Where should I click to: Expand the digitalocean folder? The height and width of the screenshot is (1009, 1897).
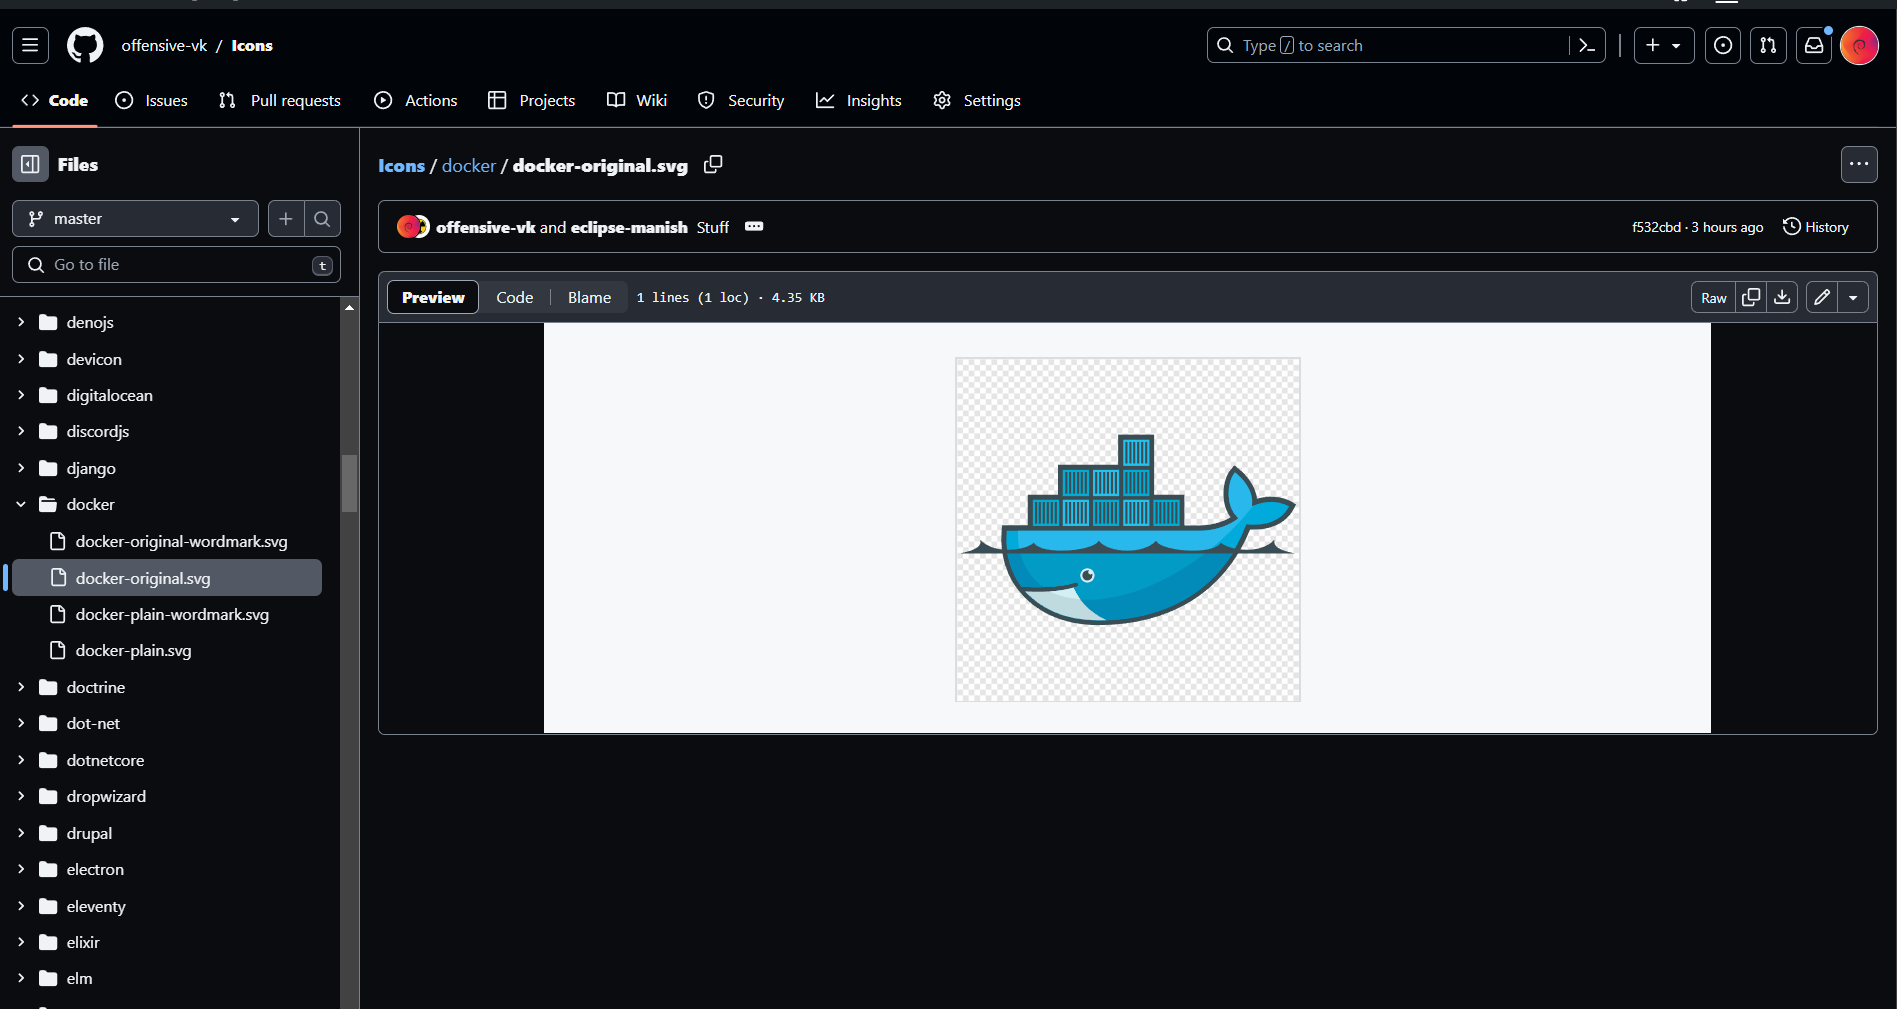pyautogui.click(x=21, y=395)
